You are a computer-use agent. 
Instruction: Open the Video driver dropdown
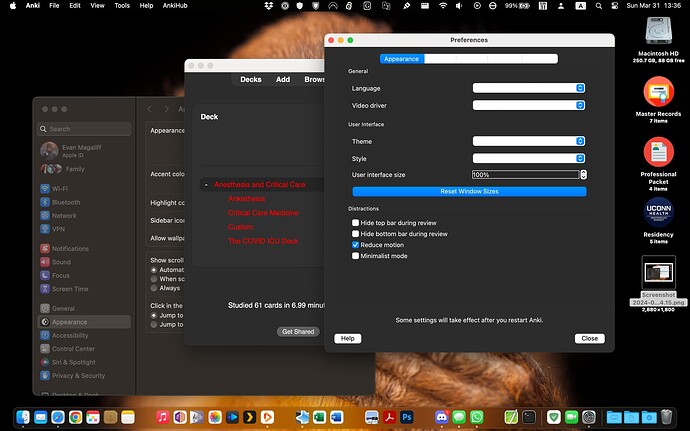529,105
